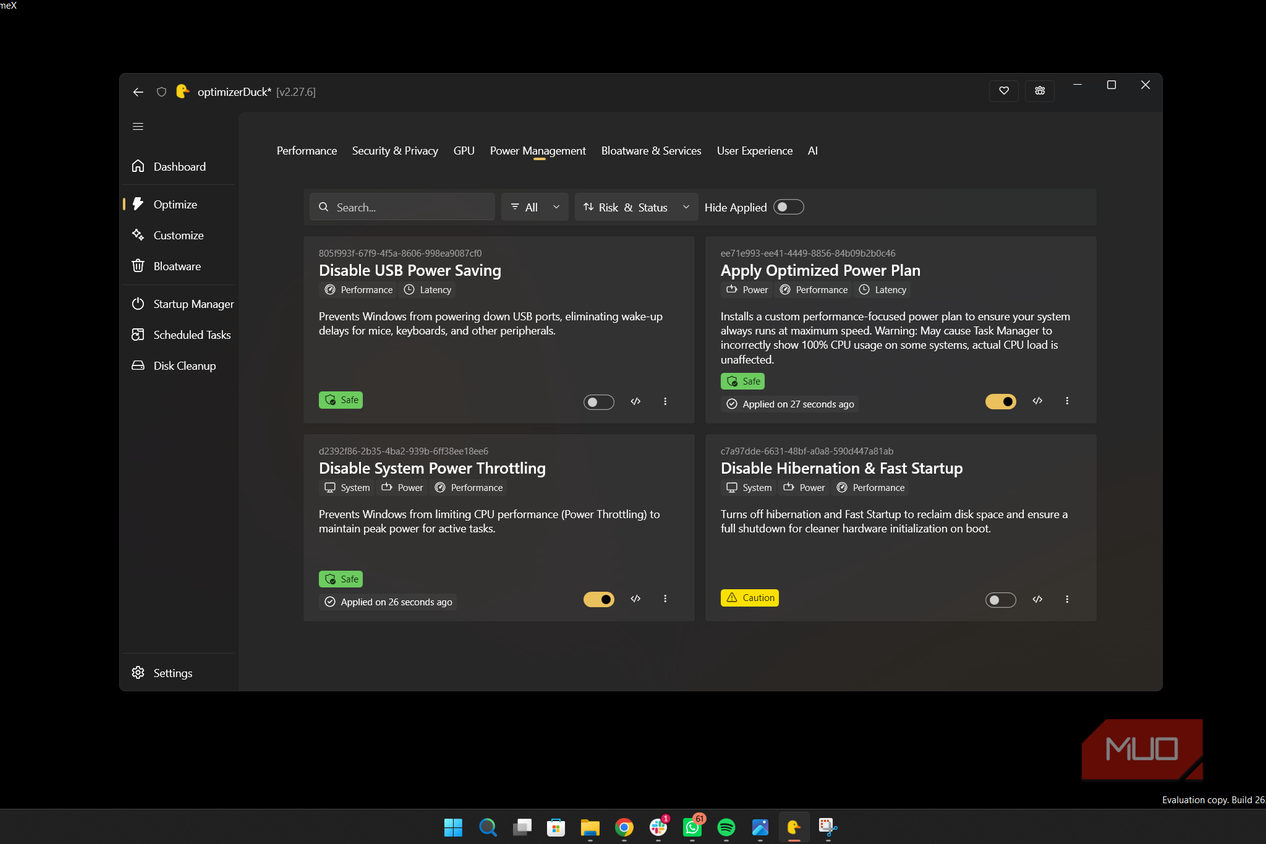View code icon for Disable Hibernation & Fast Startup

tap(1037, 599)
